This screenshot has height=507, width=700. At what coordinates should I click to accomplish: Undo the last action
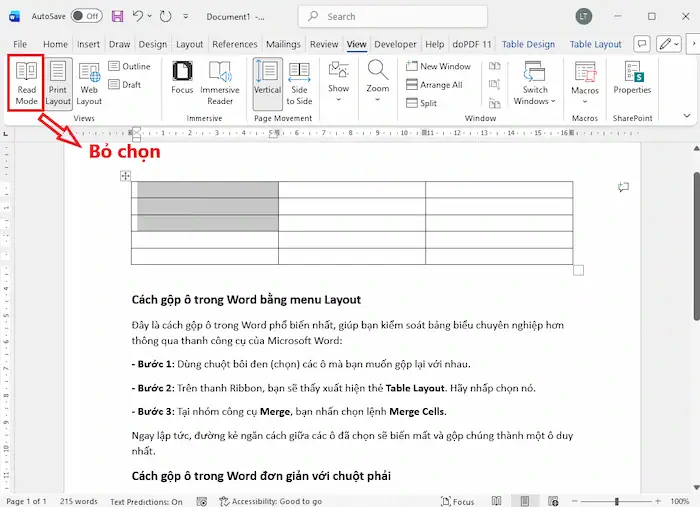point(138,17)
